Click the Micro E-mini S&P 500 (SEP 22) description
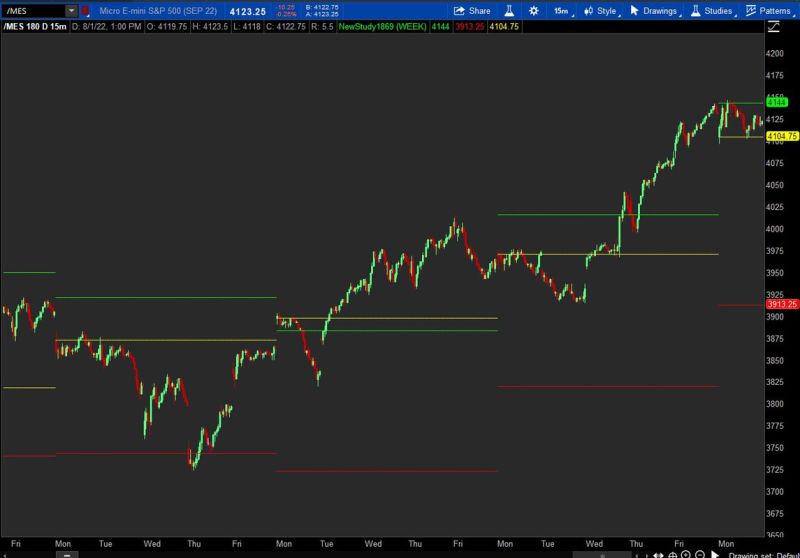 pos(158,11)
